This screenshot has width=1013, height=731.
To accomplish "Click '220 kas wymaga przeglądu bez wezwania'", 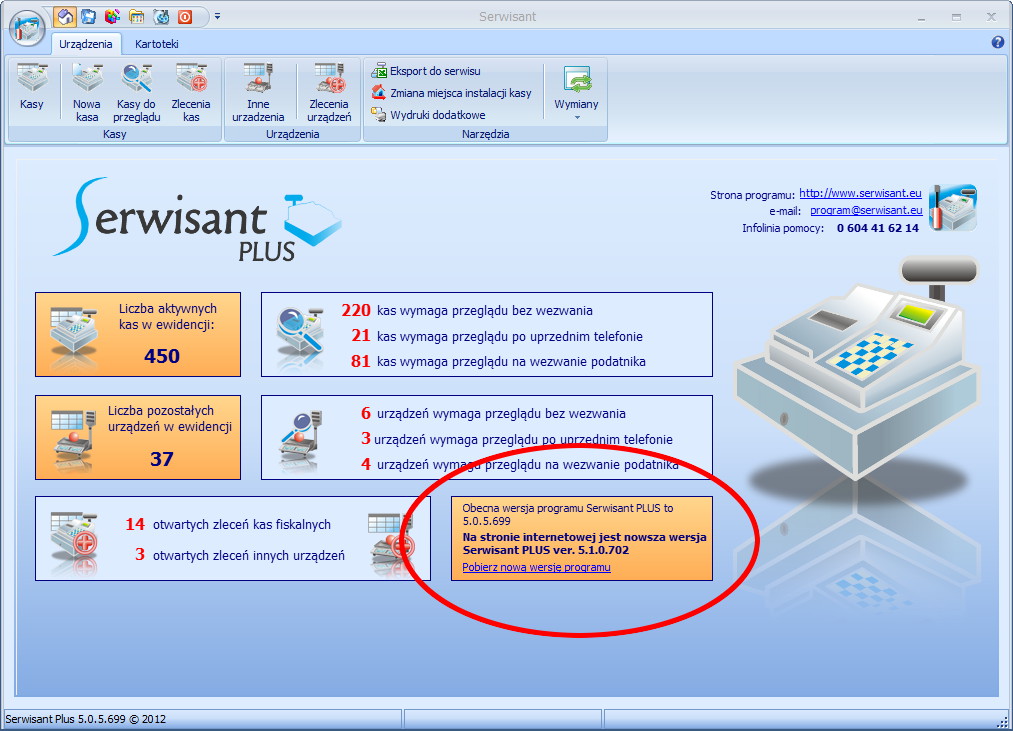I will 467,310.
